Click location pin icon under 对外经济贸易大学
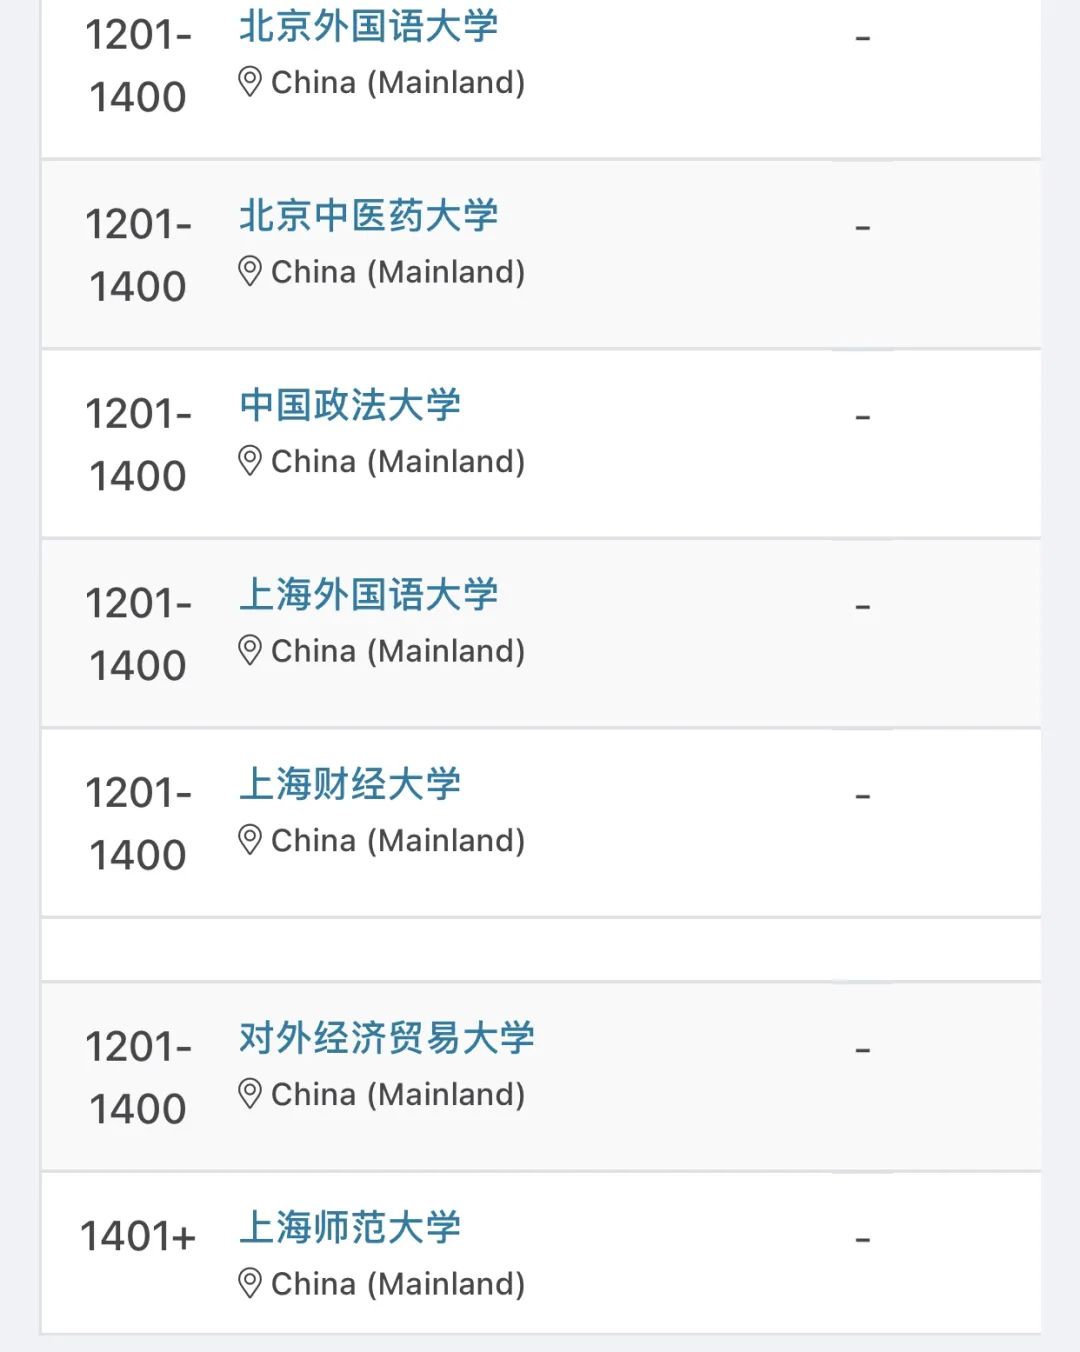Screen dimensions: 1080x1352 coord(250,1094)
